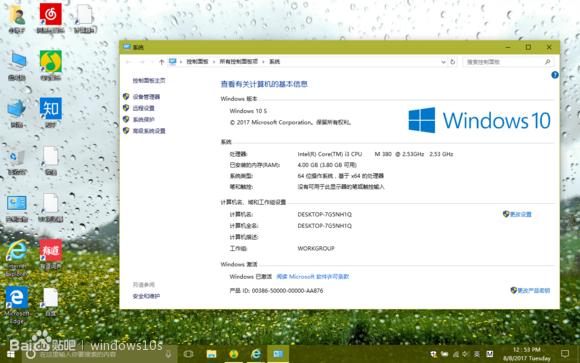Select DESKTOP-7G5NH1Q in the 计算机名 row

(324, 215)
